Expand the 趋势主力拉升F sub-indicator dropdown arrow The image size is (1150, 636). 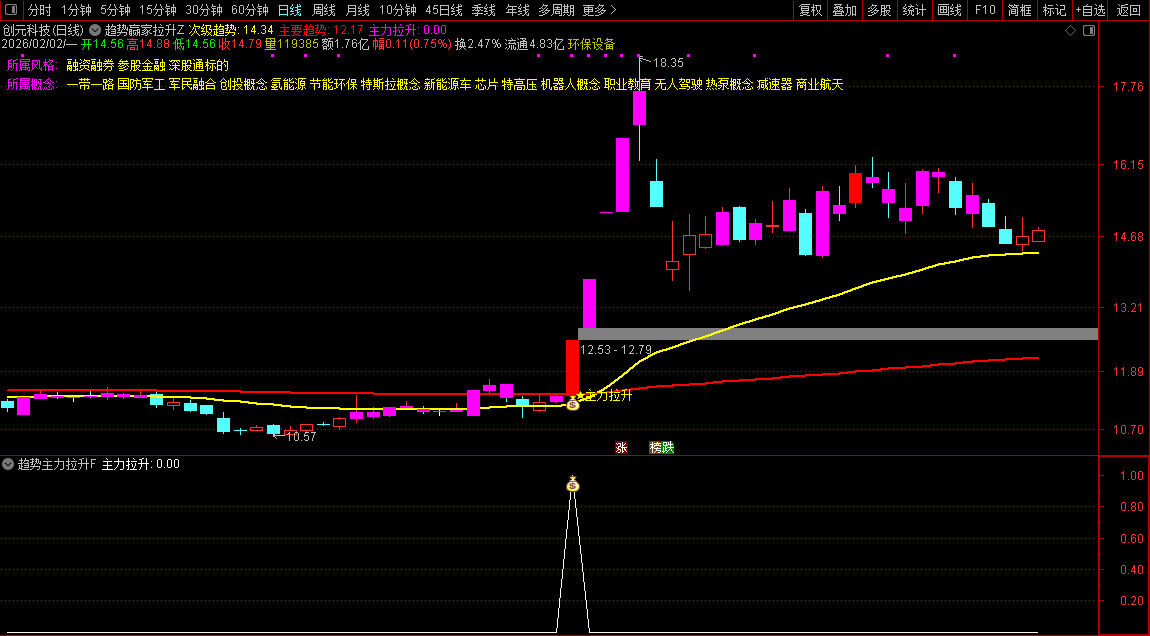point(8,464)
